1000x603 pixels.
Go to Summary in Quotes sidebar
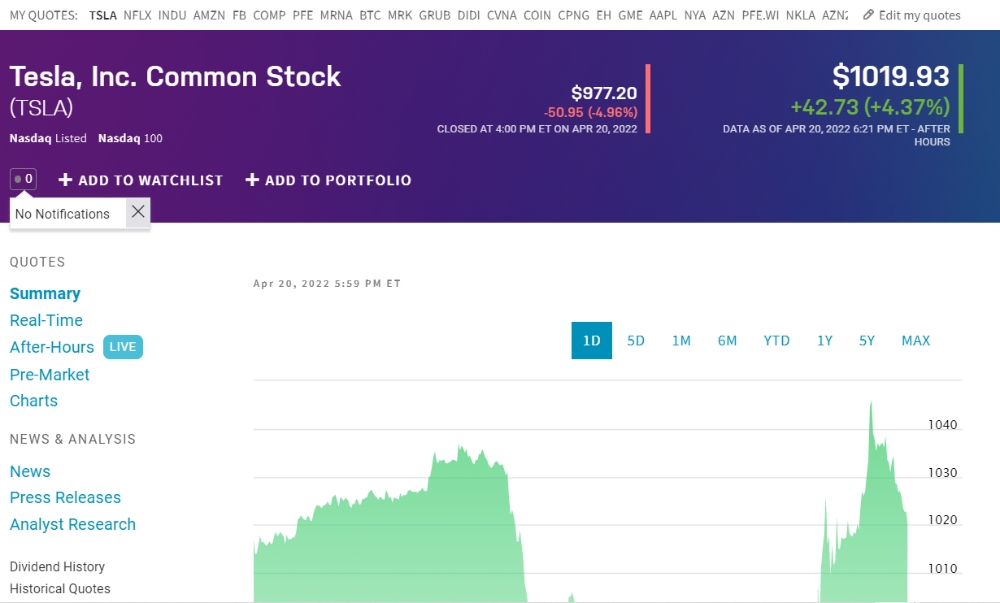tap(45, 293)
